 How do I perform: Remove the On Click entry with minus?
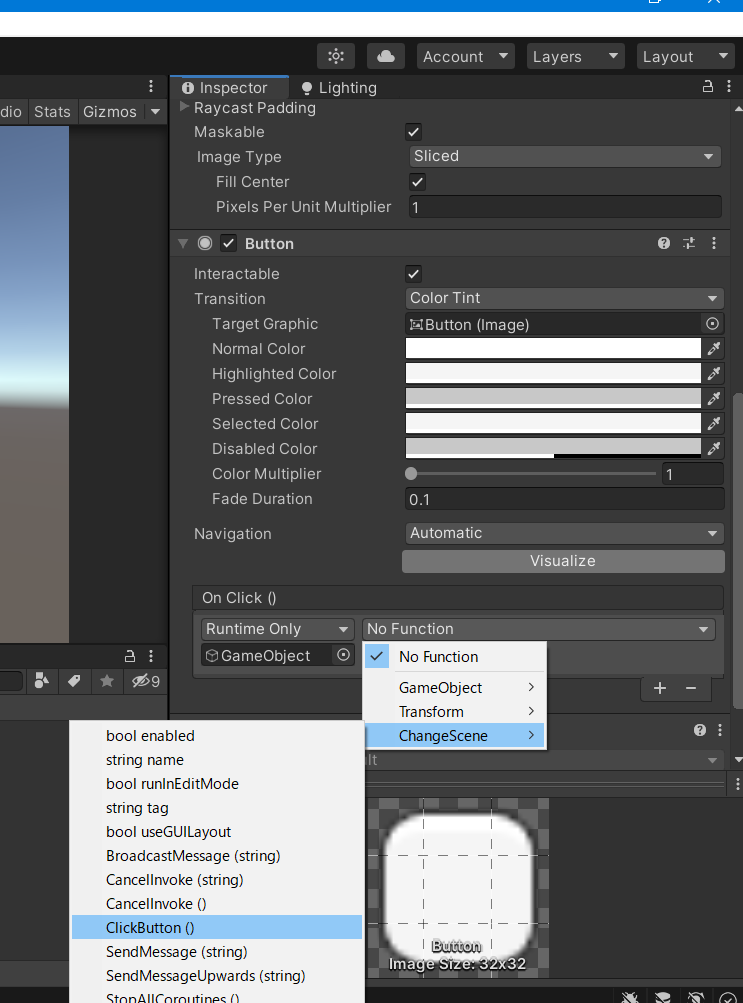pos(691,688)
